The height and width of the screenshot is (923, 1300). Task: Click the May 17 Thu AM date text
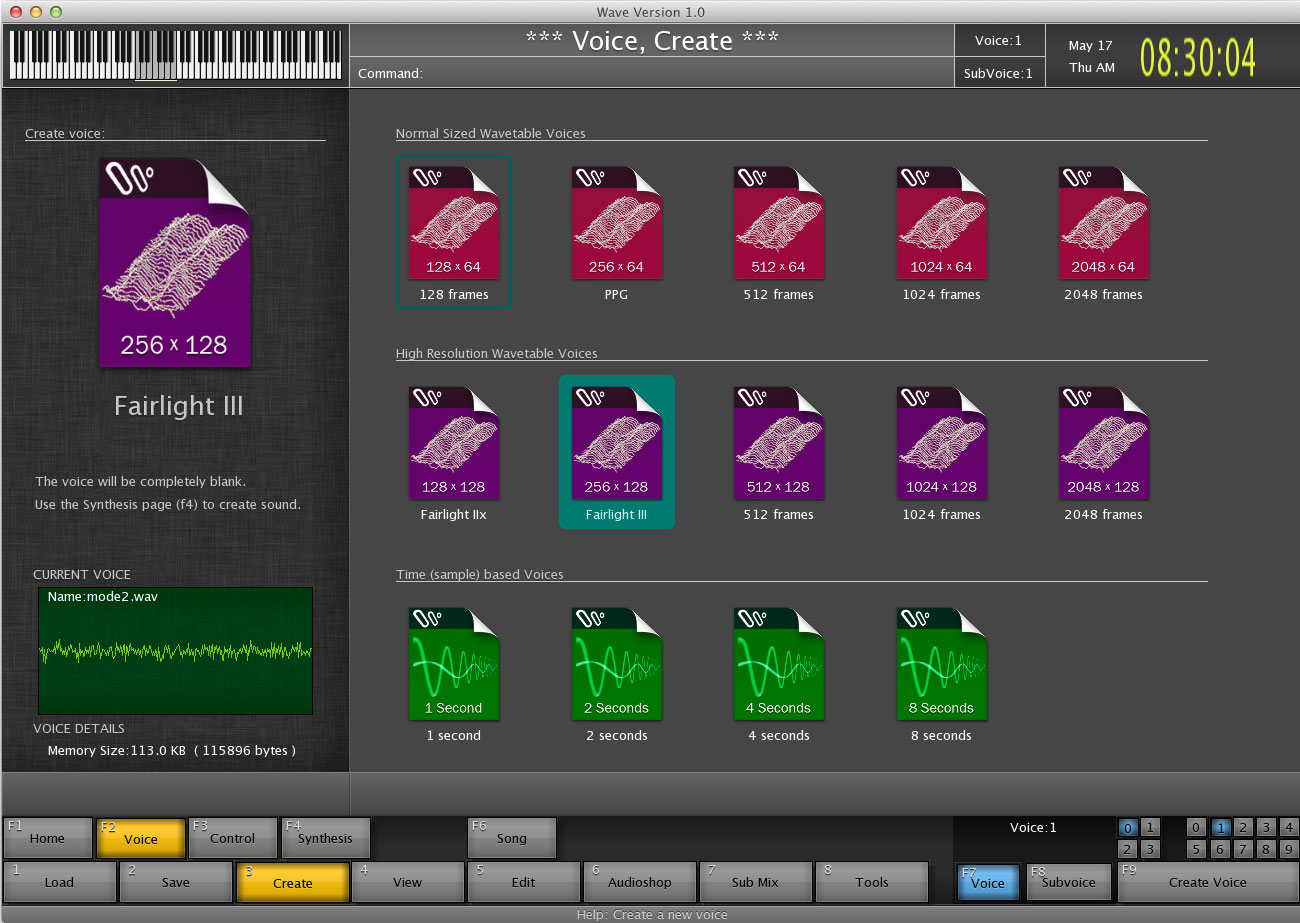click(1091, 56)
